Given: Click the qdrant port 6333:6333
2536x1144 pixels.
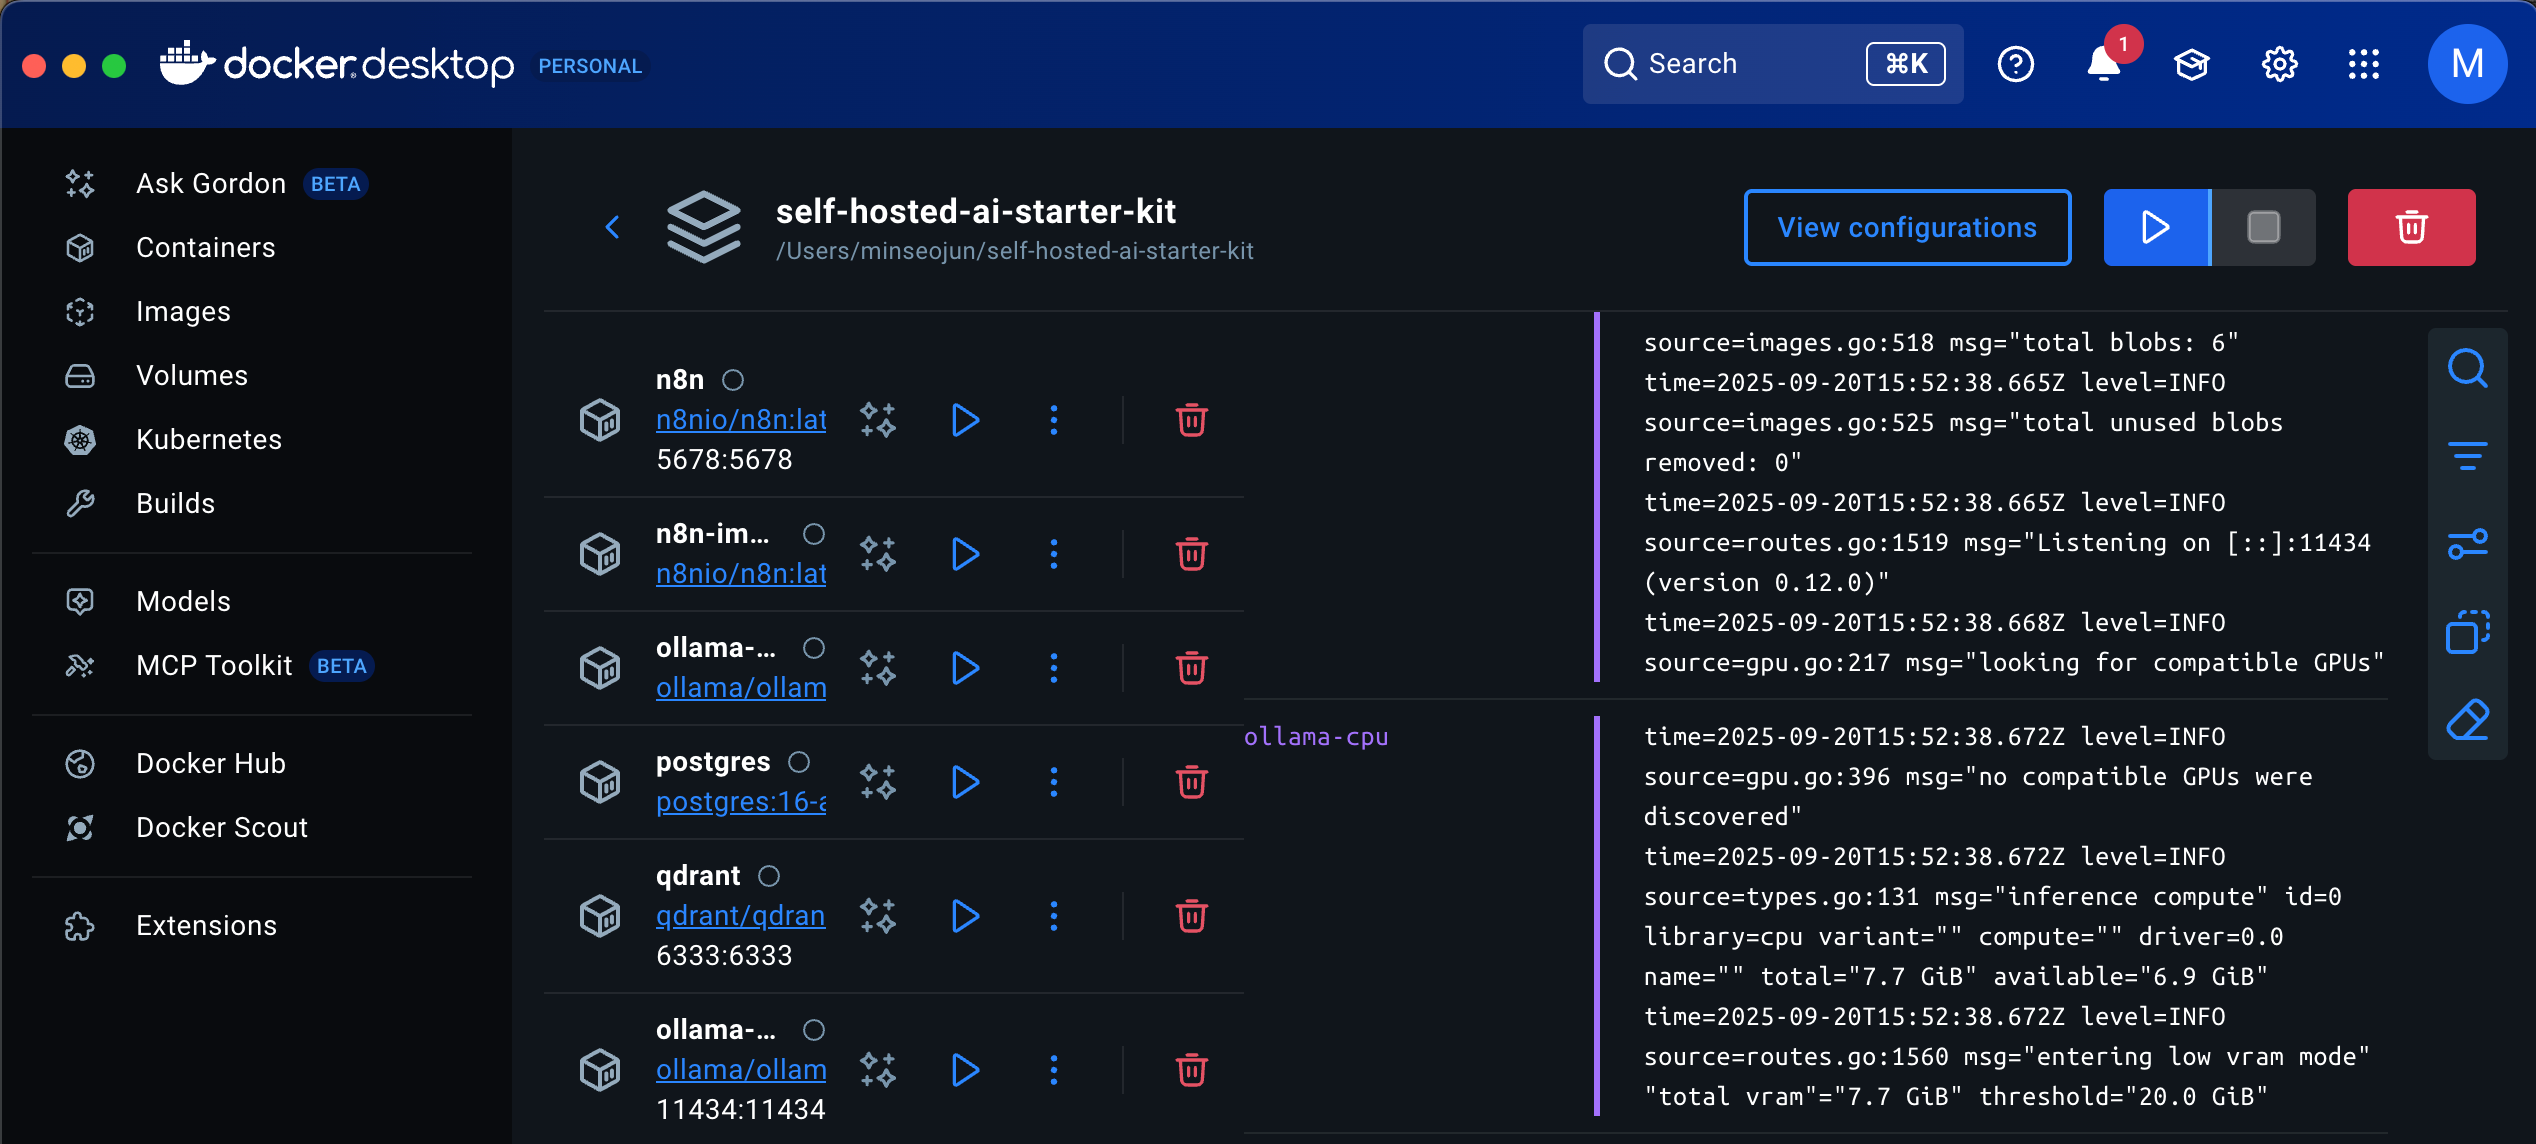Looking at the screenshot, I should coord(724,956).
